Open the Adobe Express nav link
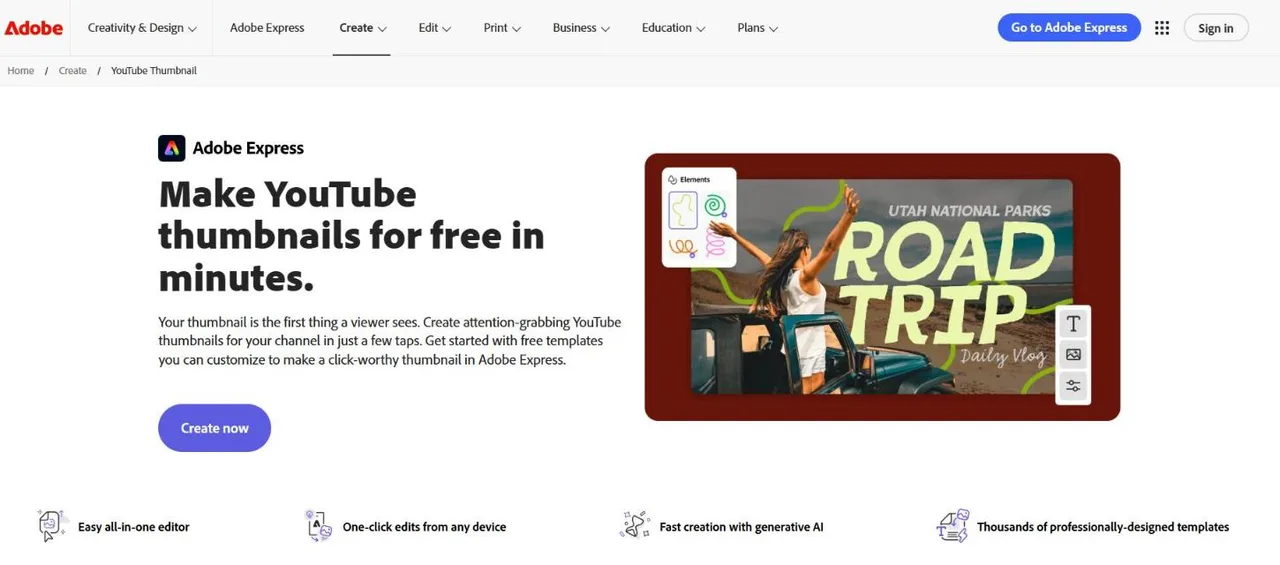 tap(267, 28)
